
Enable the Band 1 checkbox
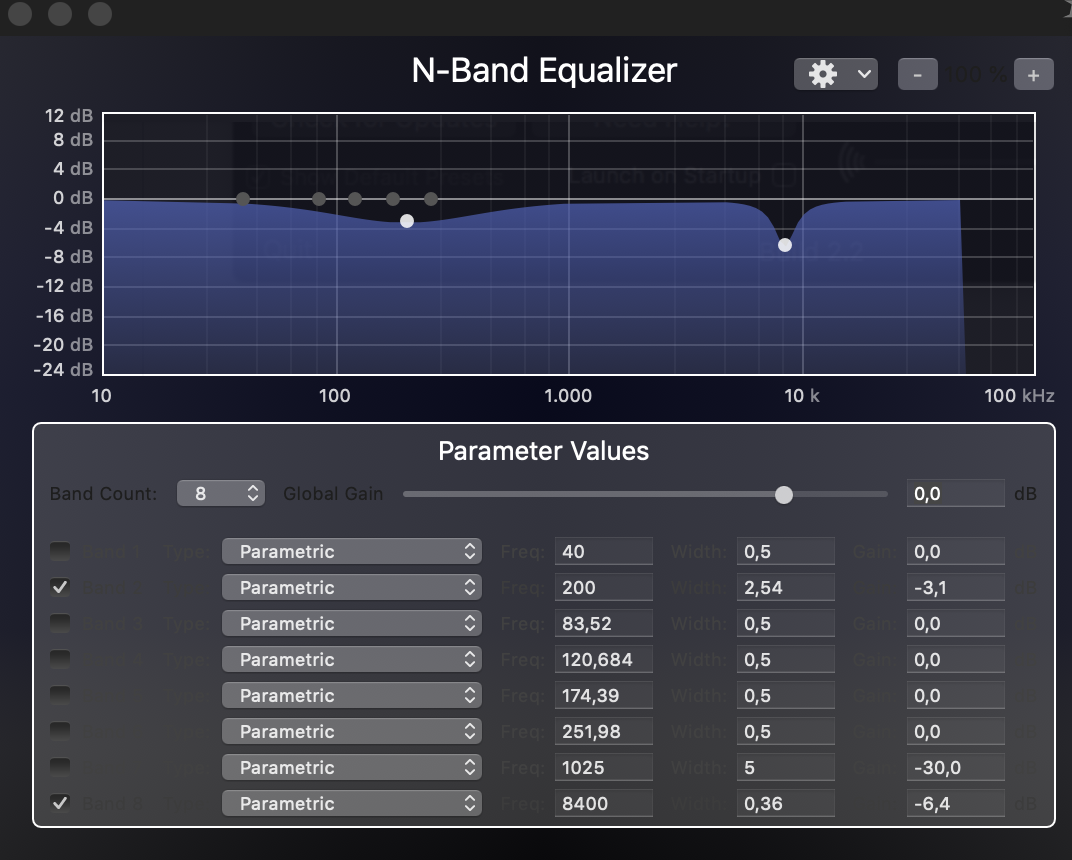pyautogui.click(x=59, y=551)
